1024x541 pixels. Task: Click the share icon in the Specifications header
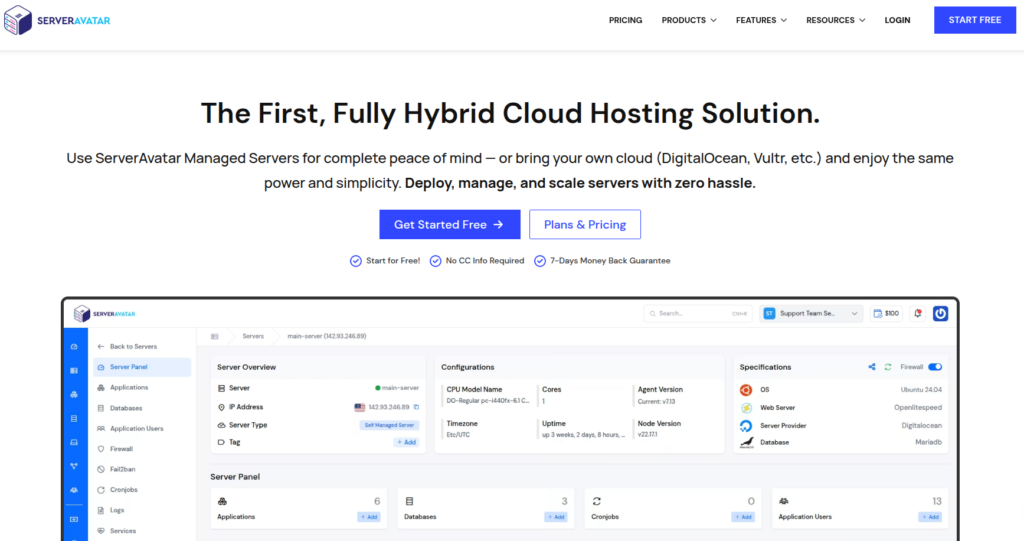872,367
